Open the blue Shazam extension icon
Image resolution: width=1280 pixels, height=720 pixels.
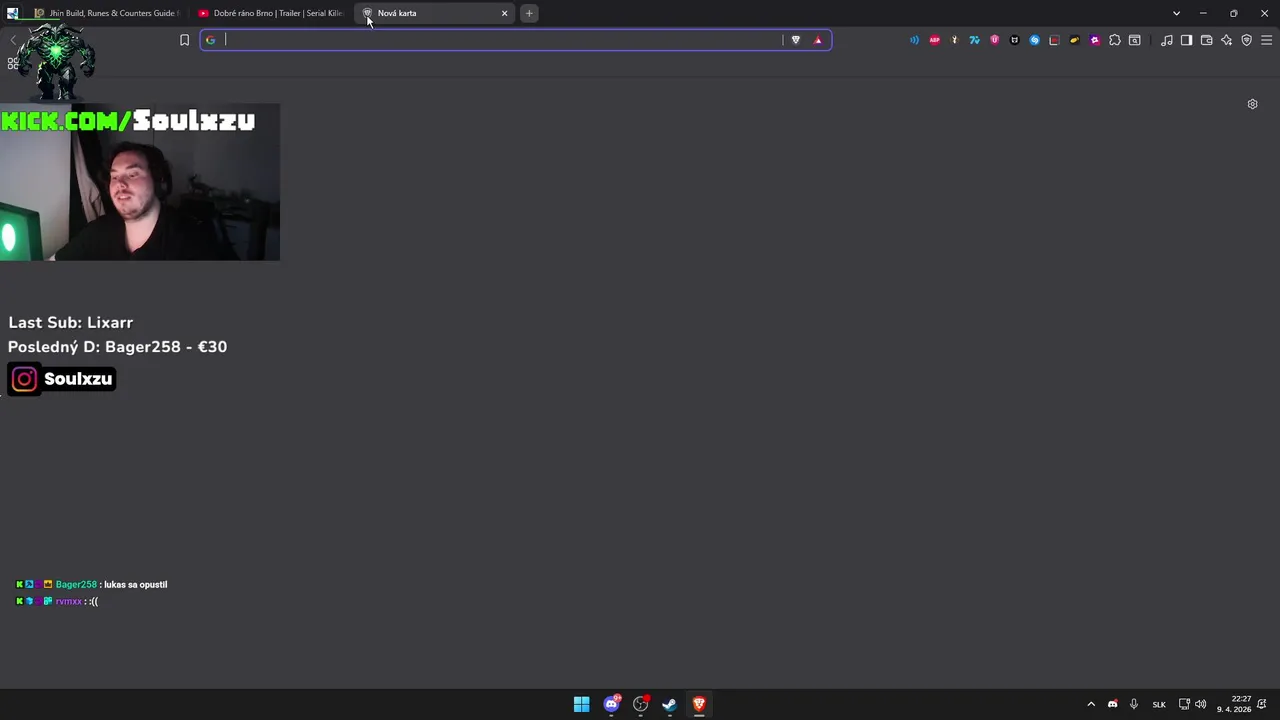[x=1035, y=40]
